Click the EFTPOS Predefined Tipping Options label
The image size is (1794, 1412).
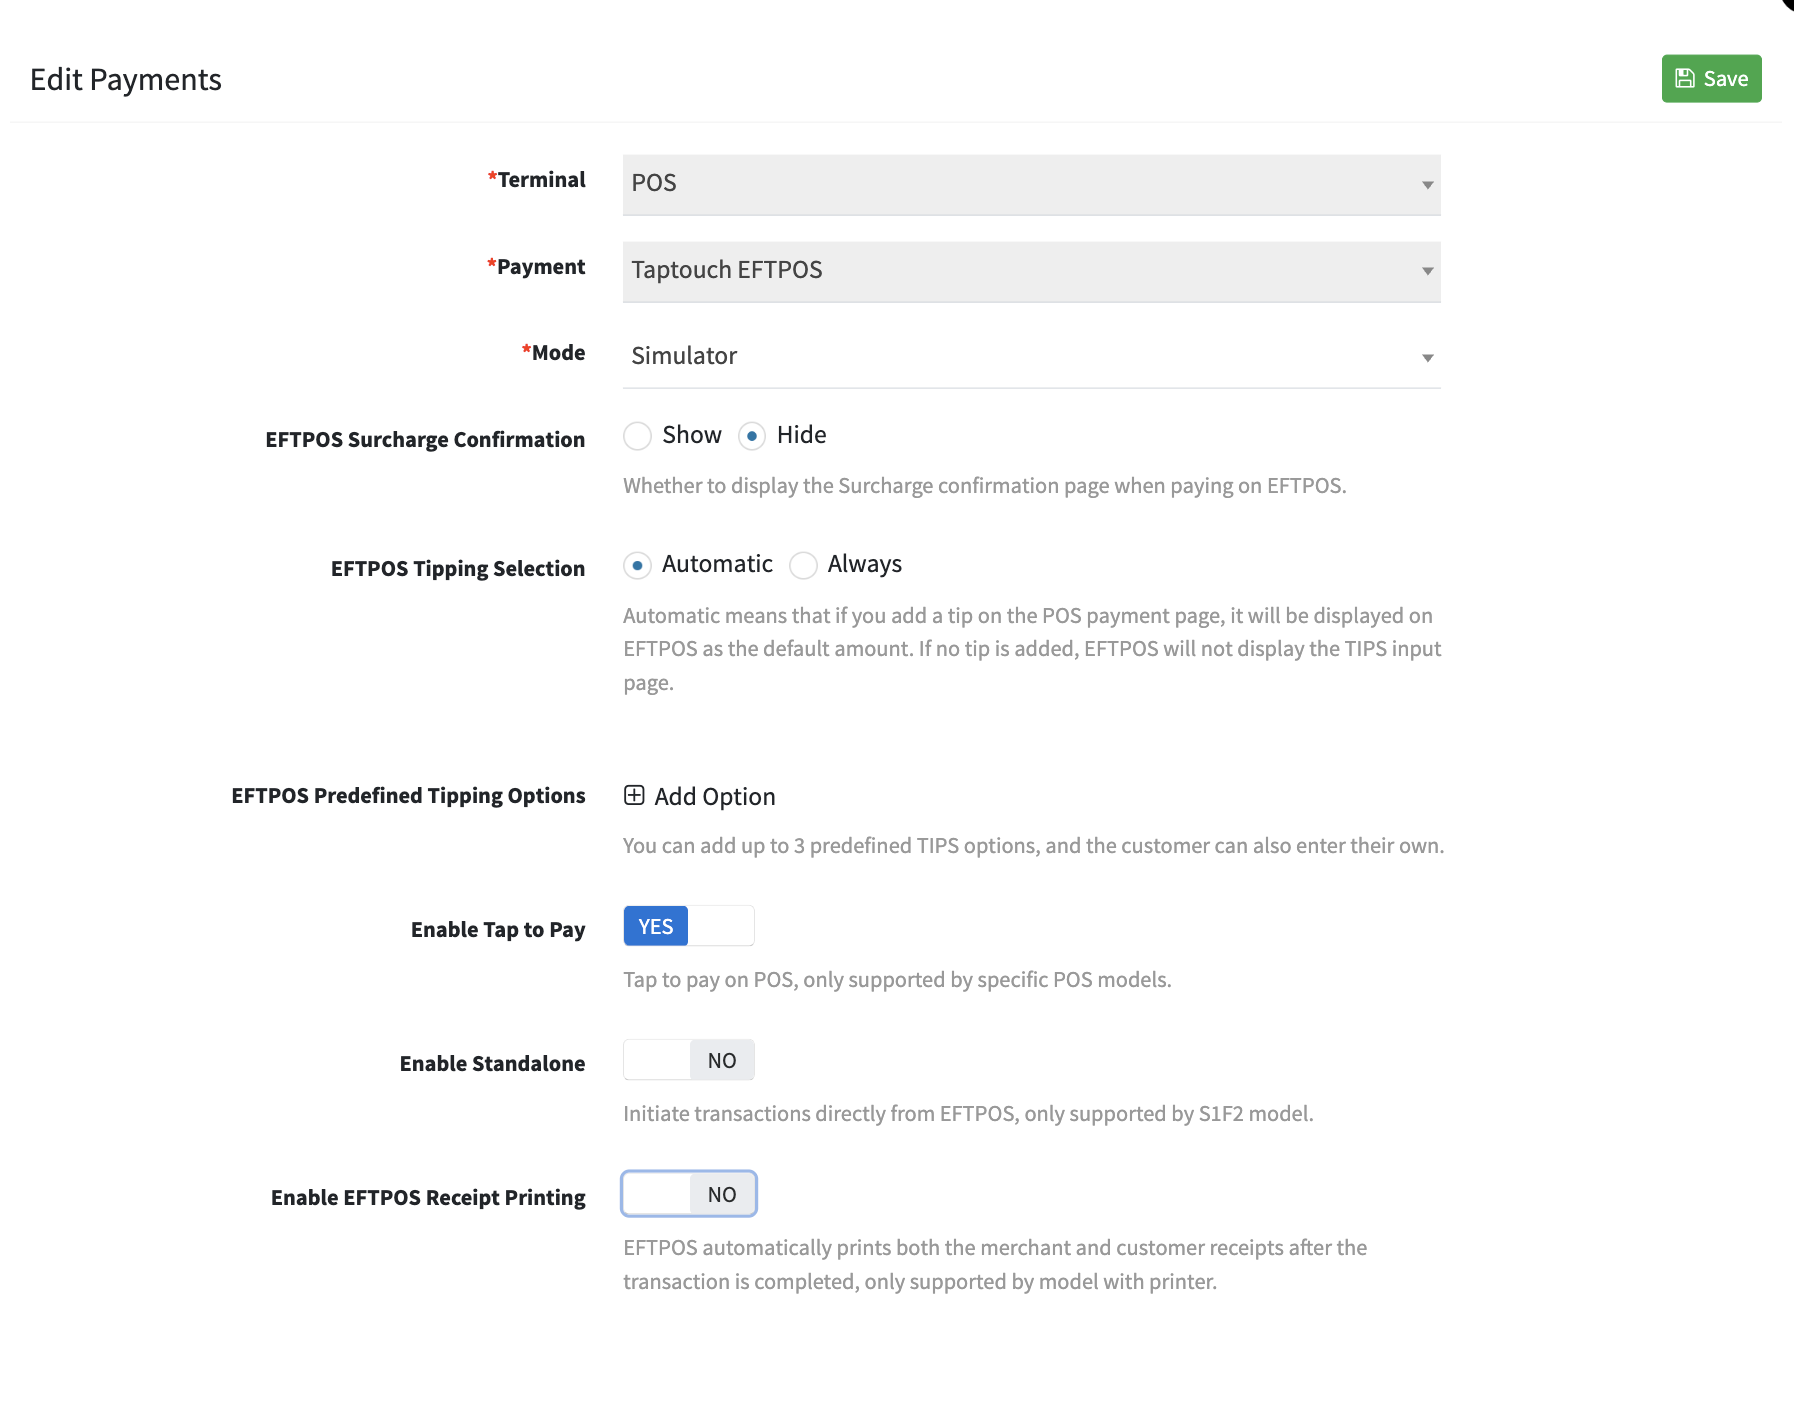point(408,796)
